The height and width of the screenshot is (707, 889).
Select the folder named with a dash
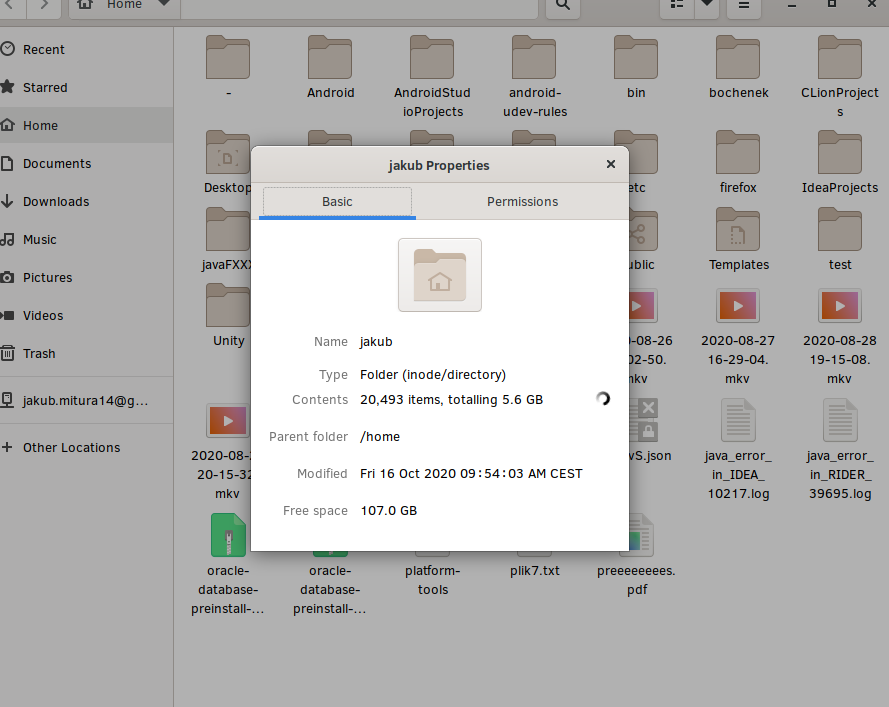pyautogui.click(x=228, y=67)
